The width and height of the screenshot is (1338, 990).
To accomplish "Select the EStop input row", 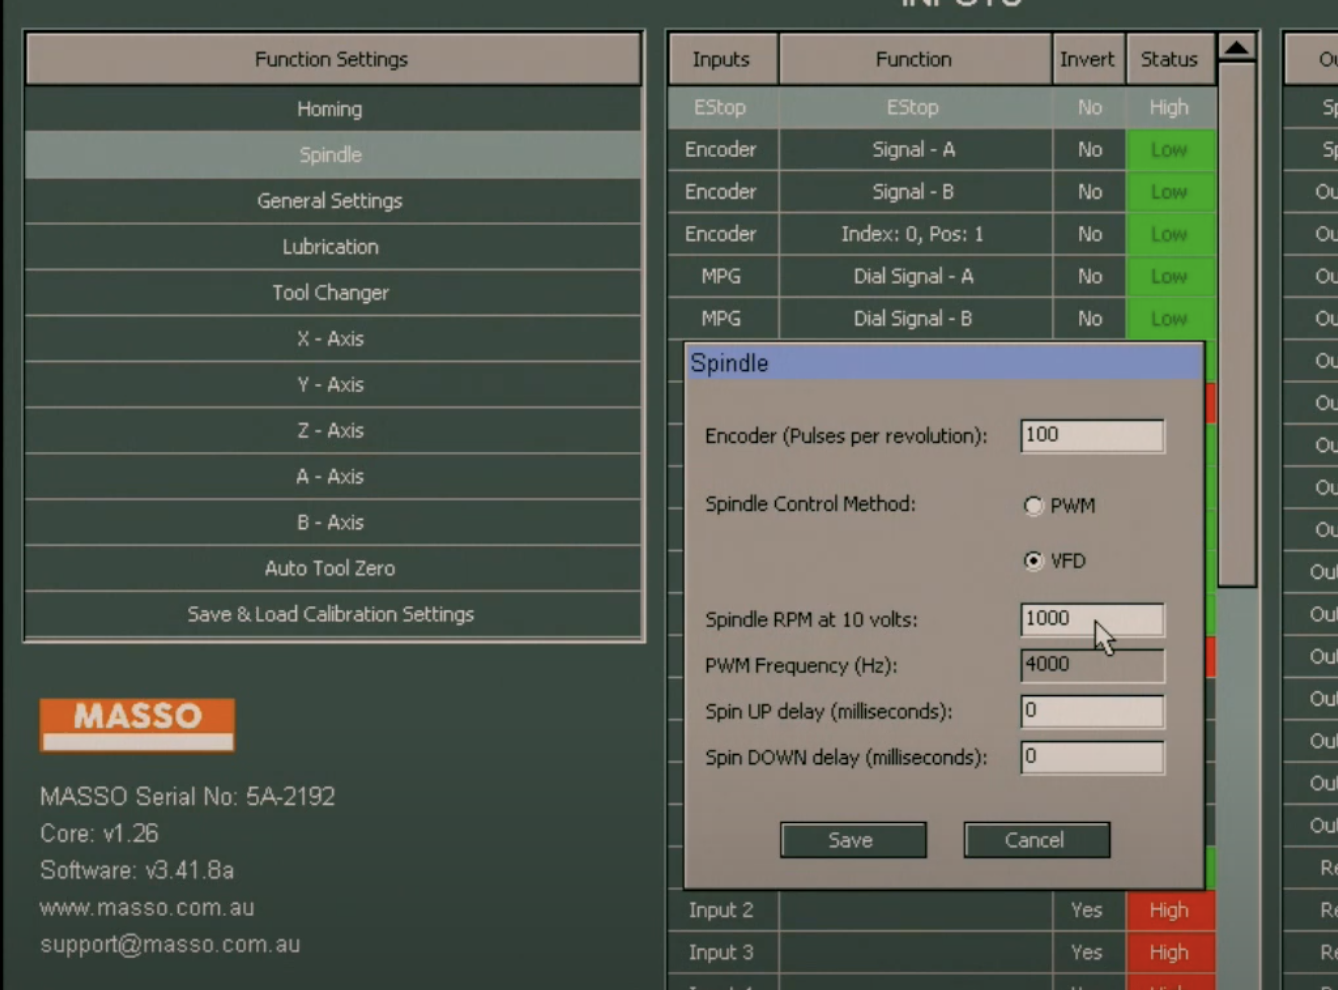I will (x=912, y=107).
